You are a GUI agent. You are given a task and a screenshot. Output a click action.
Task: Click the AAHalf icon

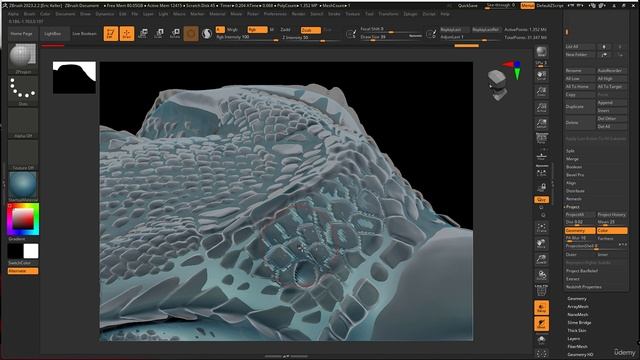[542, 124]
